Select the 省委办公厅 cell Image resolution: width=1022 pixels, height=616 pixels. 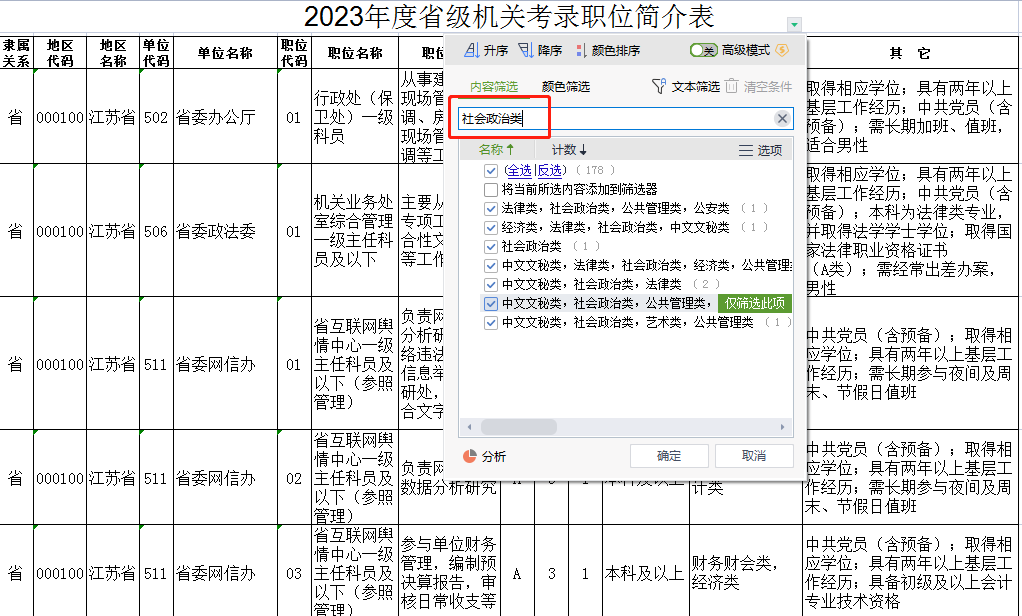(226, 117)
